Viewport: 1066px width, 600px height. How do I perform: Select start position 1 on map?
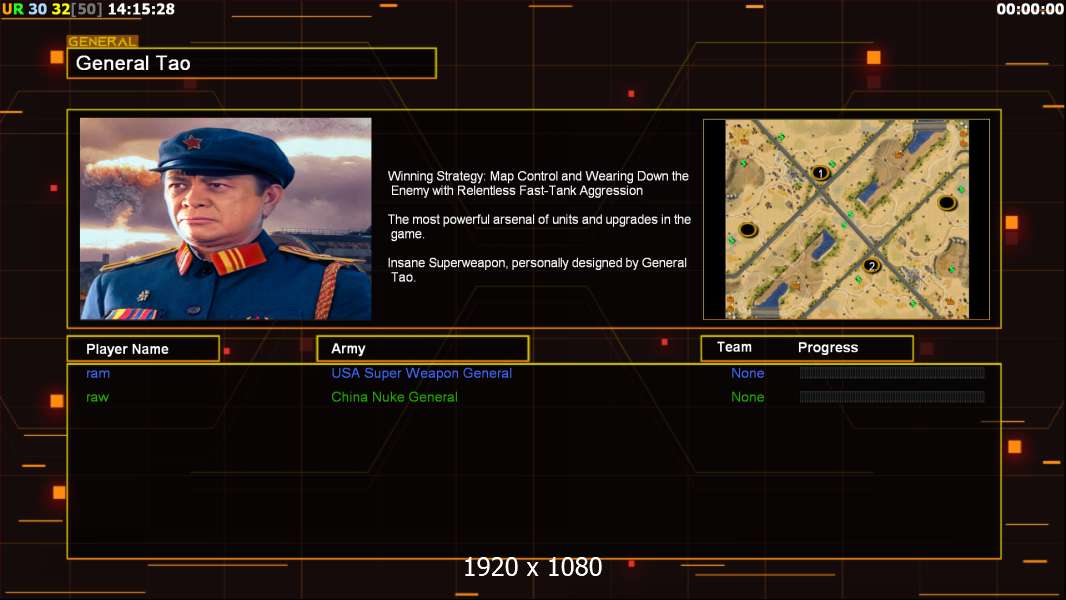click(821, 173)
